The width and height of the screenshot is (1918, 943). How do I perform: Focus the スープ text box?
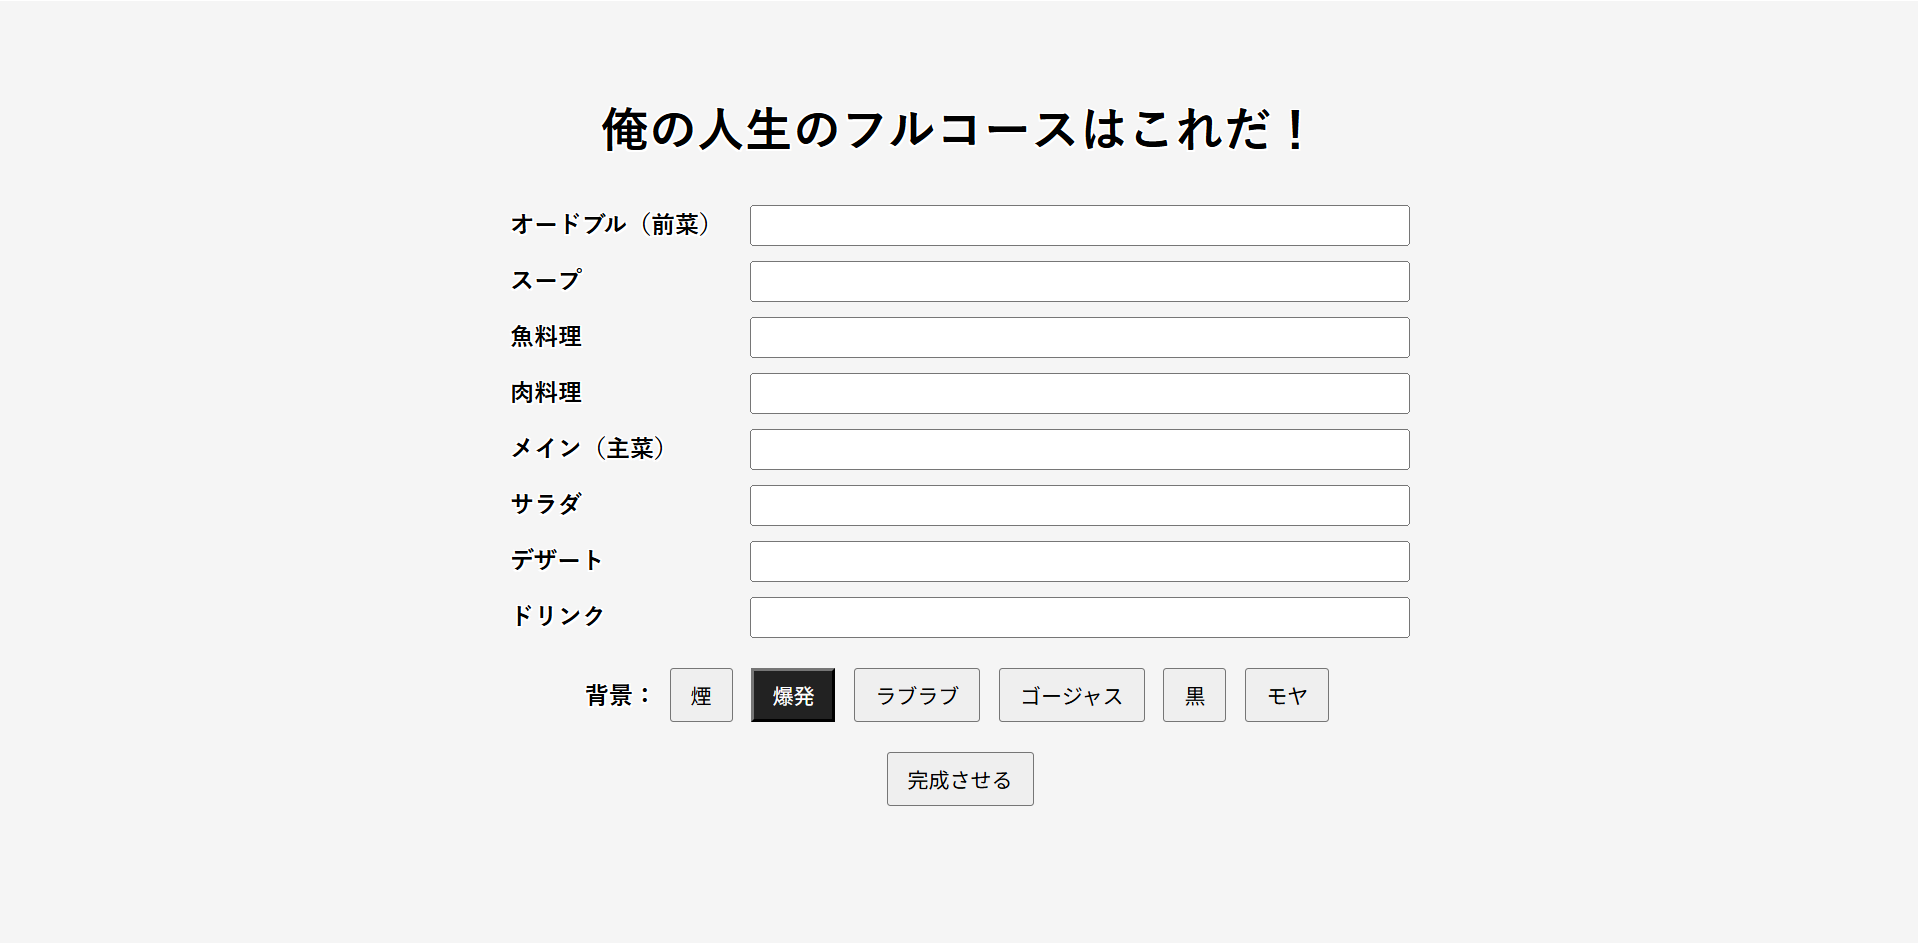coord(1079,281)
